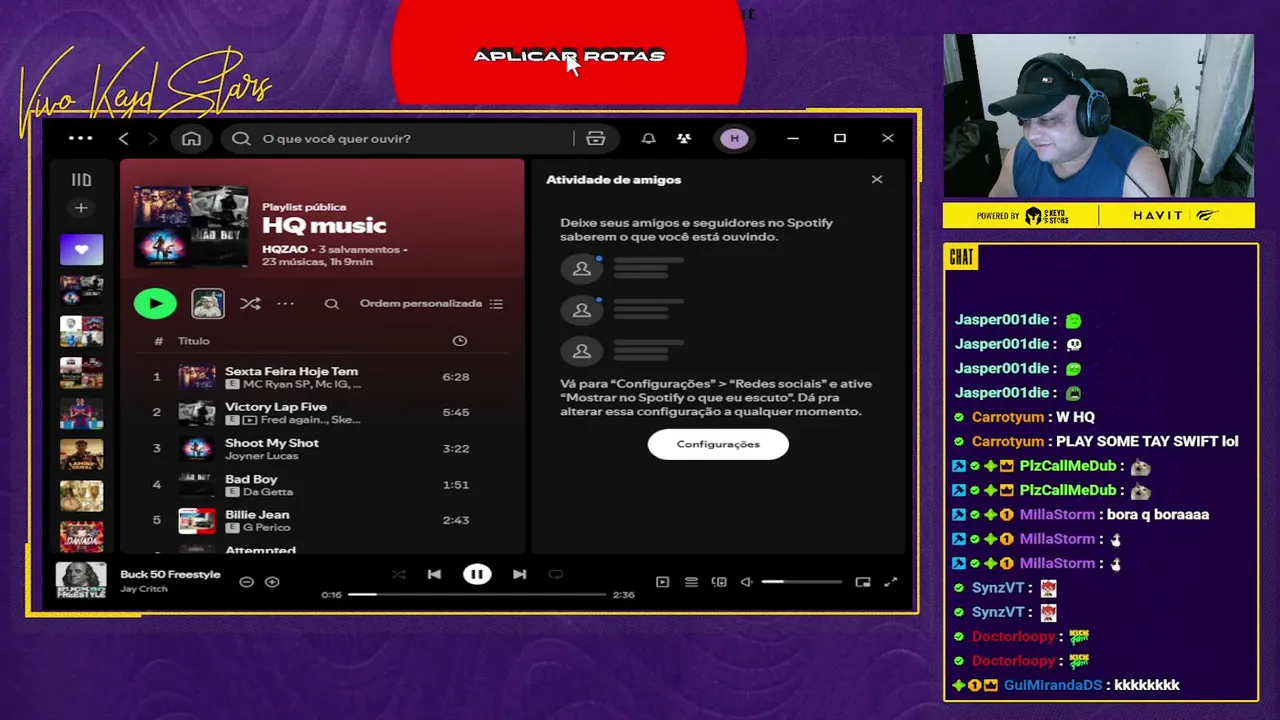Viewport: 1280px width, 720px height.
Task: Seek on the song progress bar
Action: point(477,594)
